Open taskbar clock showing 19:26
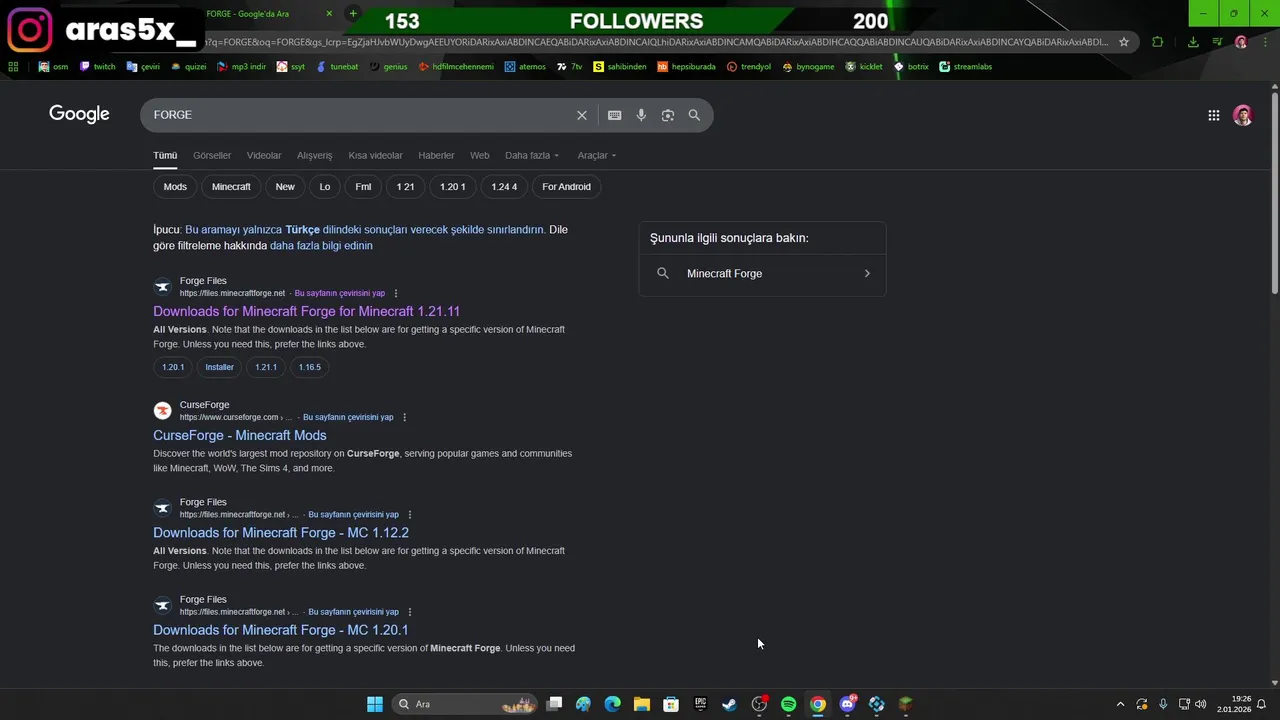1280x720 pixels. click(1234, 704)
